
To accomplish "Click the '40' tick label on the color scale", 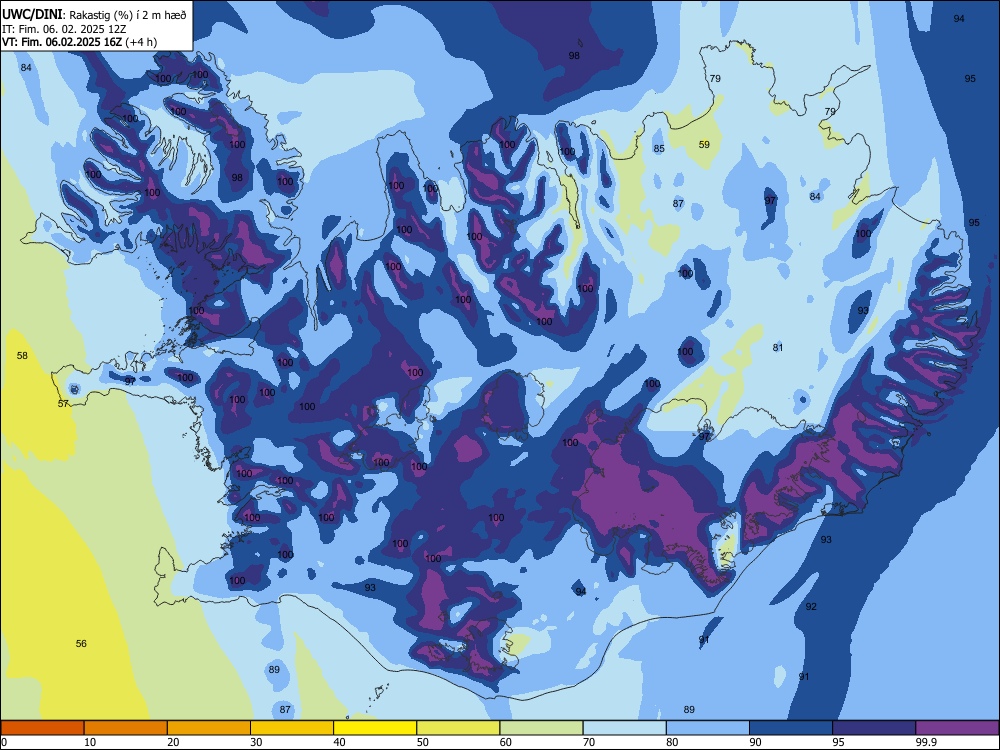I will pos(339,742).
